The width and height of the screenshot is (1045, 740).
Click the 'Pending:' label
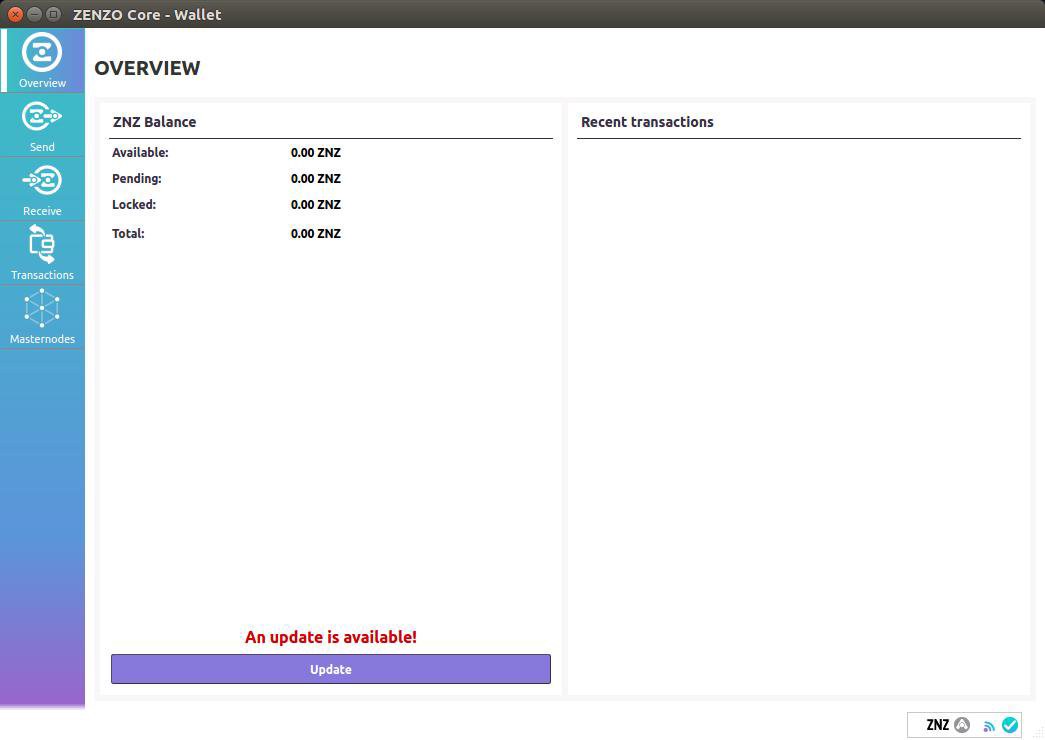137,179
